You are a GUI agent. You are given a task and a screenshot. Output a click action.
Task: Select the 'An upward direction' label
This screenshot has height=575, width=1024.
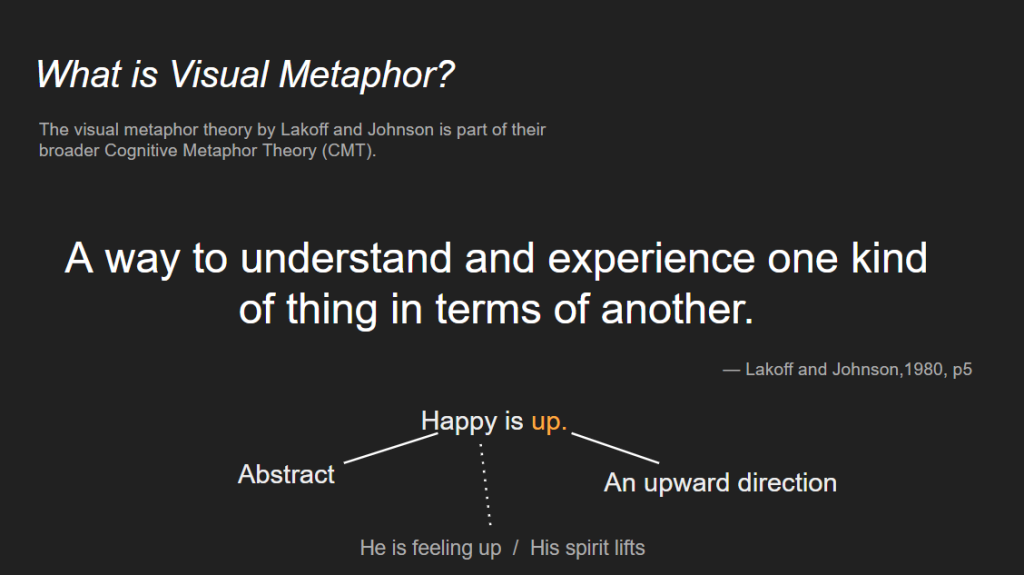coord(720,483)
